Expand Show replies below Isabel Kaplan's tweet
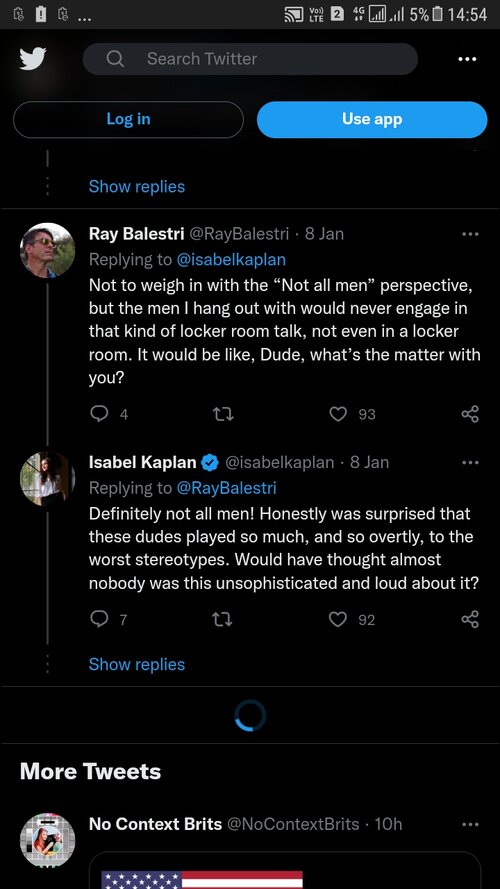The height and width of the screenshot is (889, 500). [x=137, y=664]
